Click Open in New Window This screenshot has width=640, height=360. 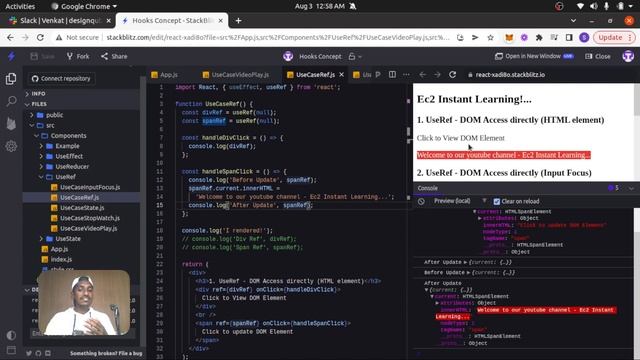click(534, 56)
